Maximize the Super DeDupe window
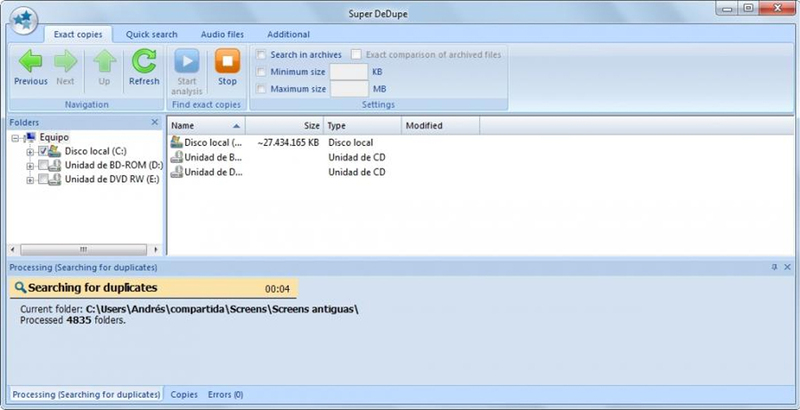 coord(748,8)
